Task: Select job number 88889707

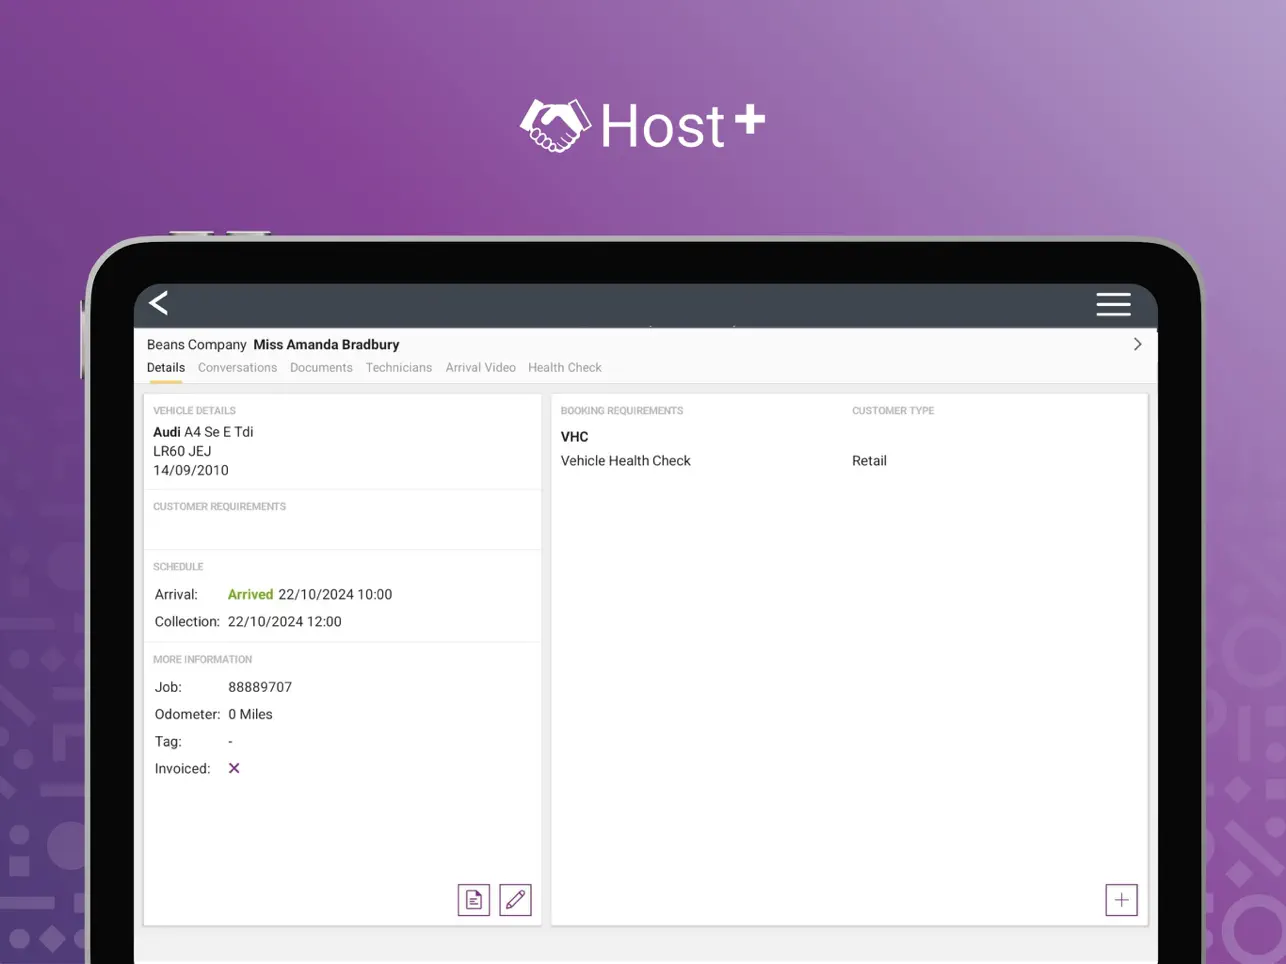Action: (260, 687)
